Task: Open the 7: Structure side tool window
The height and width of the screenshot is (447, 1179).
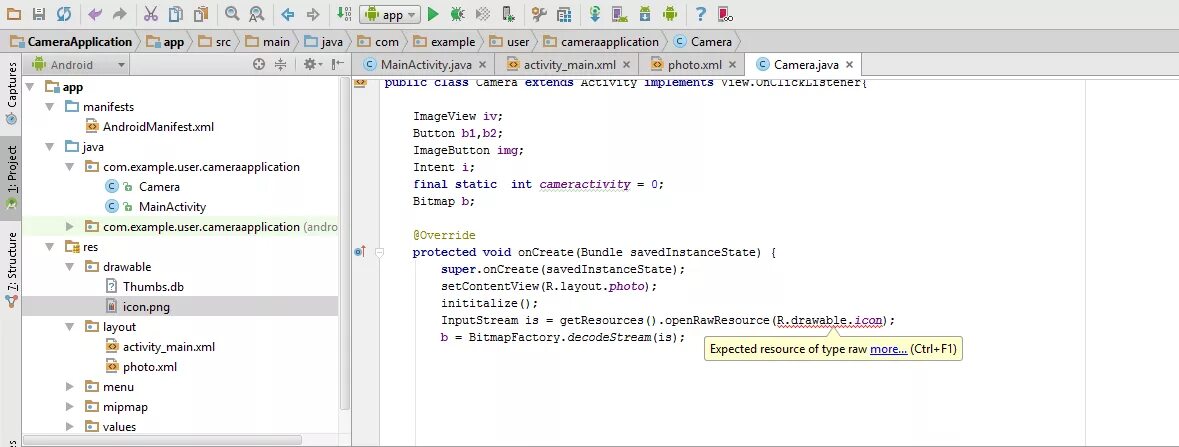Action: tap(11, 269)
